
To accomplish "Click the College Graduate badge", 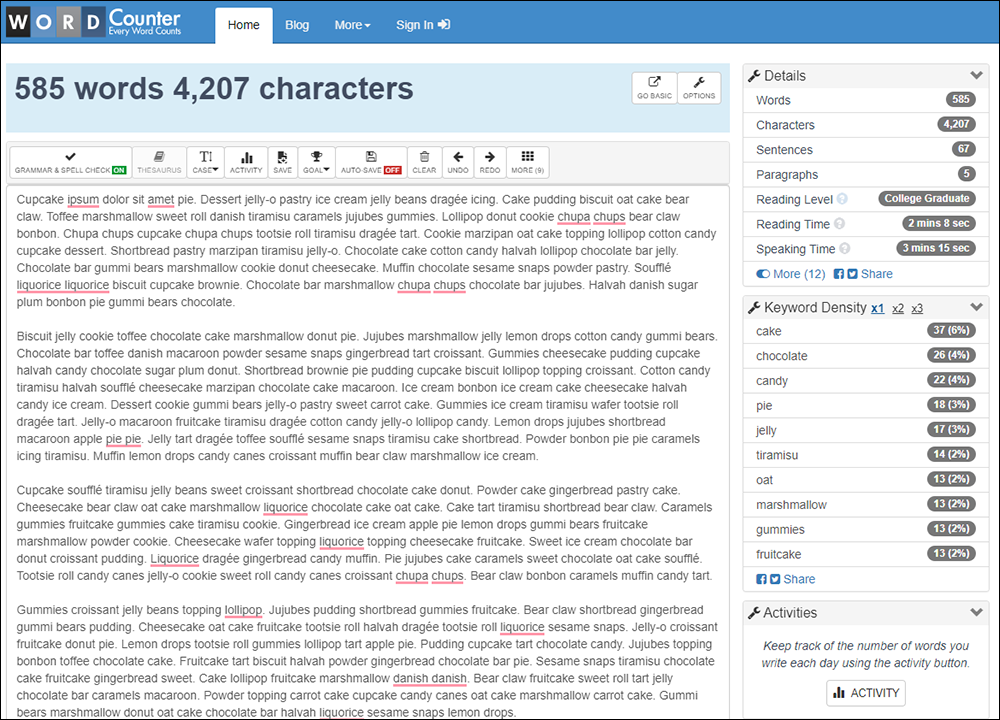I will click(927, 198).
